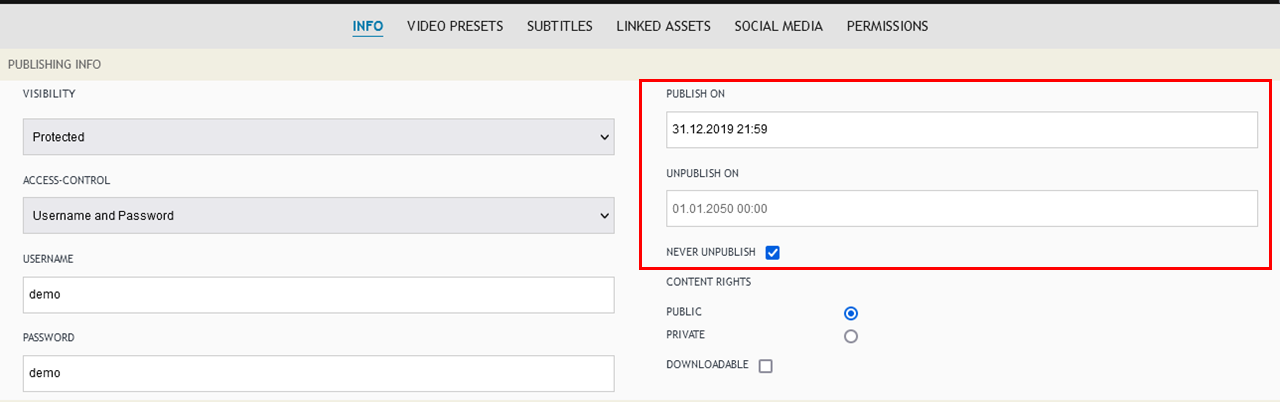
Task: Switch to the Video Presets tab
Action: 454,26
